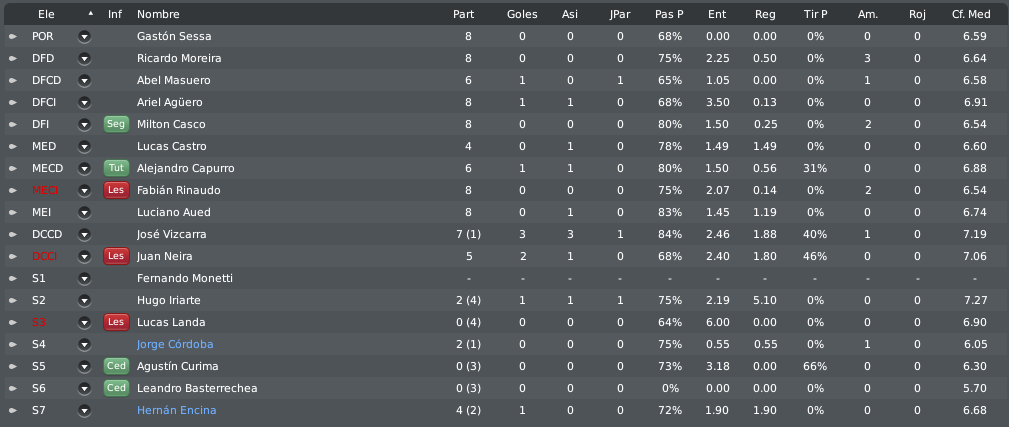Expand the DCCD position dropdown for José Vizcarra
Screen dimensions: 1009x427
(x=84, y=235)
